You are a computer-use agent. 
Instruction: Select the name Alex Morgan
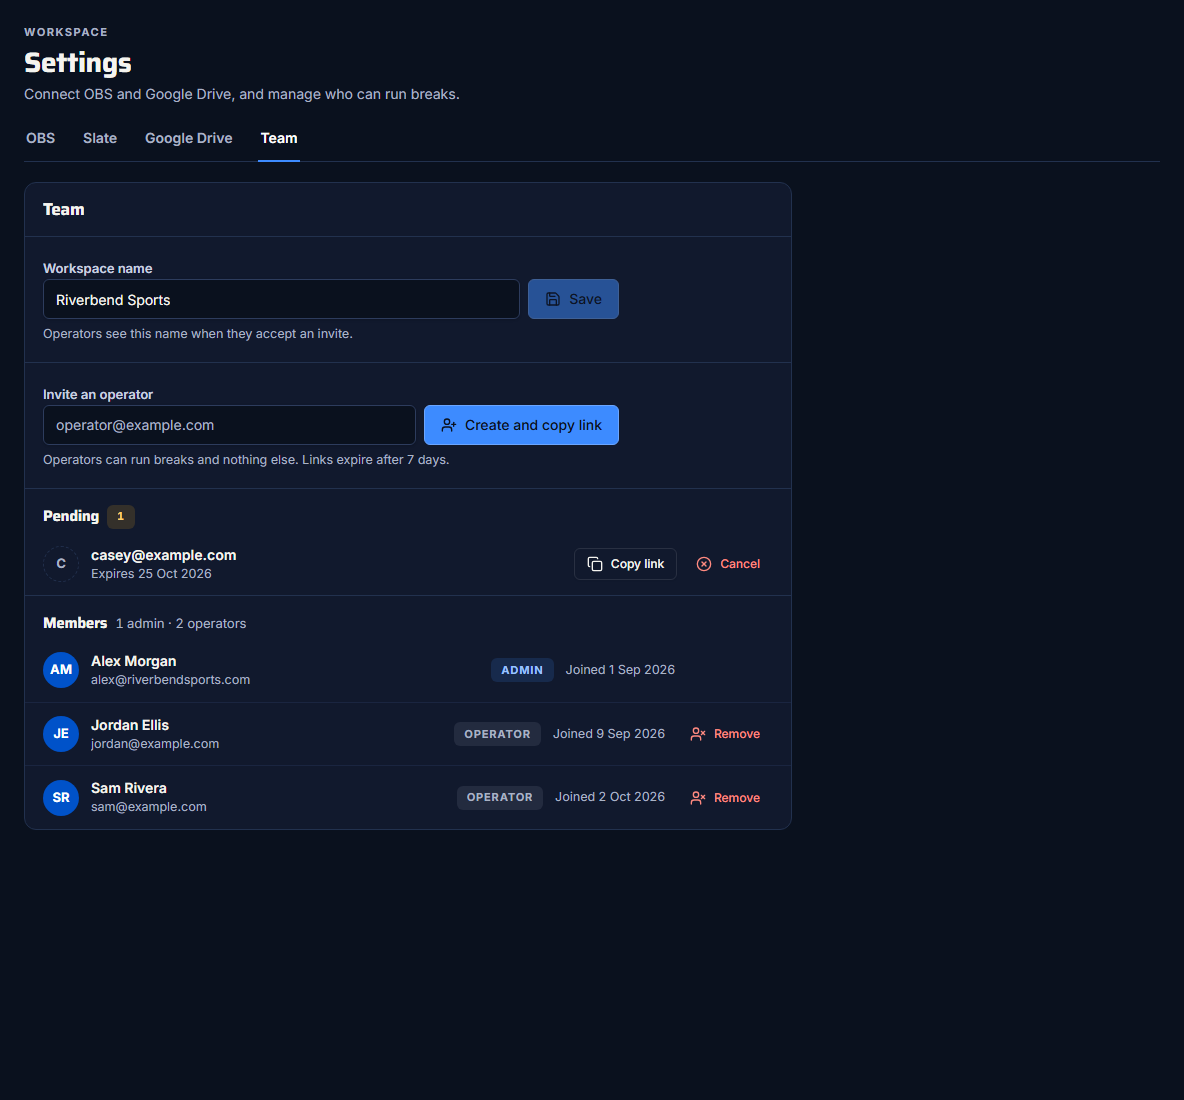pos(134,661)
